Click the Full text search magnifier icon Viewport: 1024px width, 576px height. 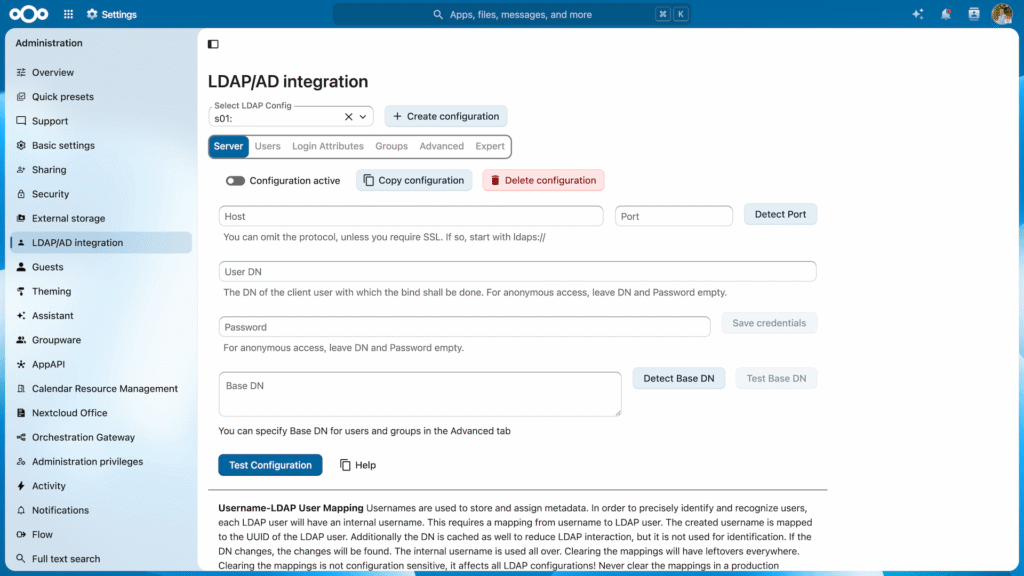(21, 558)
